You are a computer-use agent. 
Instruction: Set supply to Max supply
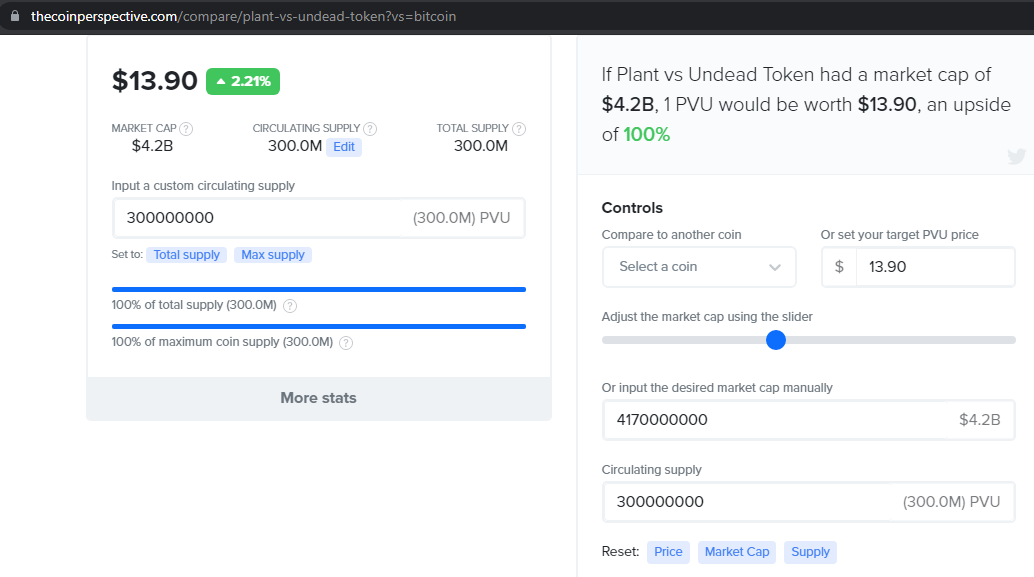click(273, 255)
